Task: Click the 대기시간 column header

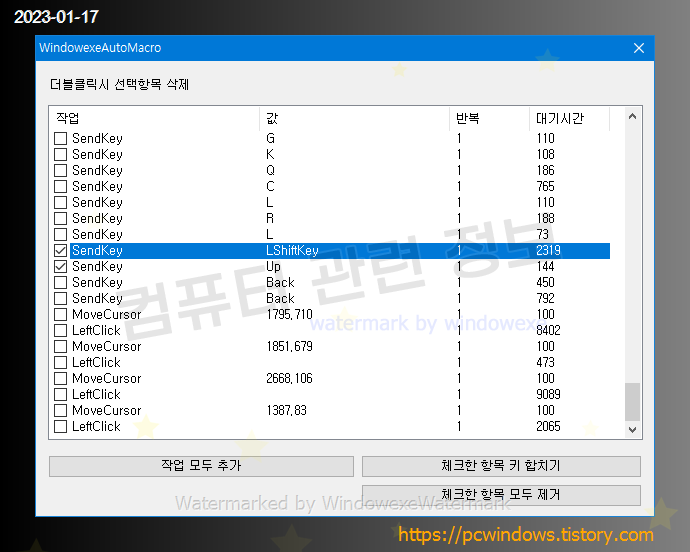Action: tap(569, 118)
